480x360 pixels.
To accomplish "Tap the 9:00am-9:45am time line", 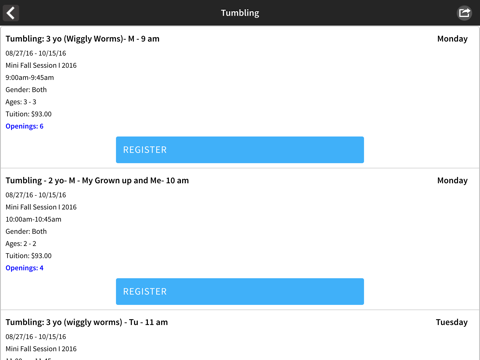I will pyautogui.click(x=30, y=78).
